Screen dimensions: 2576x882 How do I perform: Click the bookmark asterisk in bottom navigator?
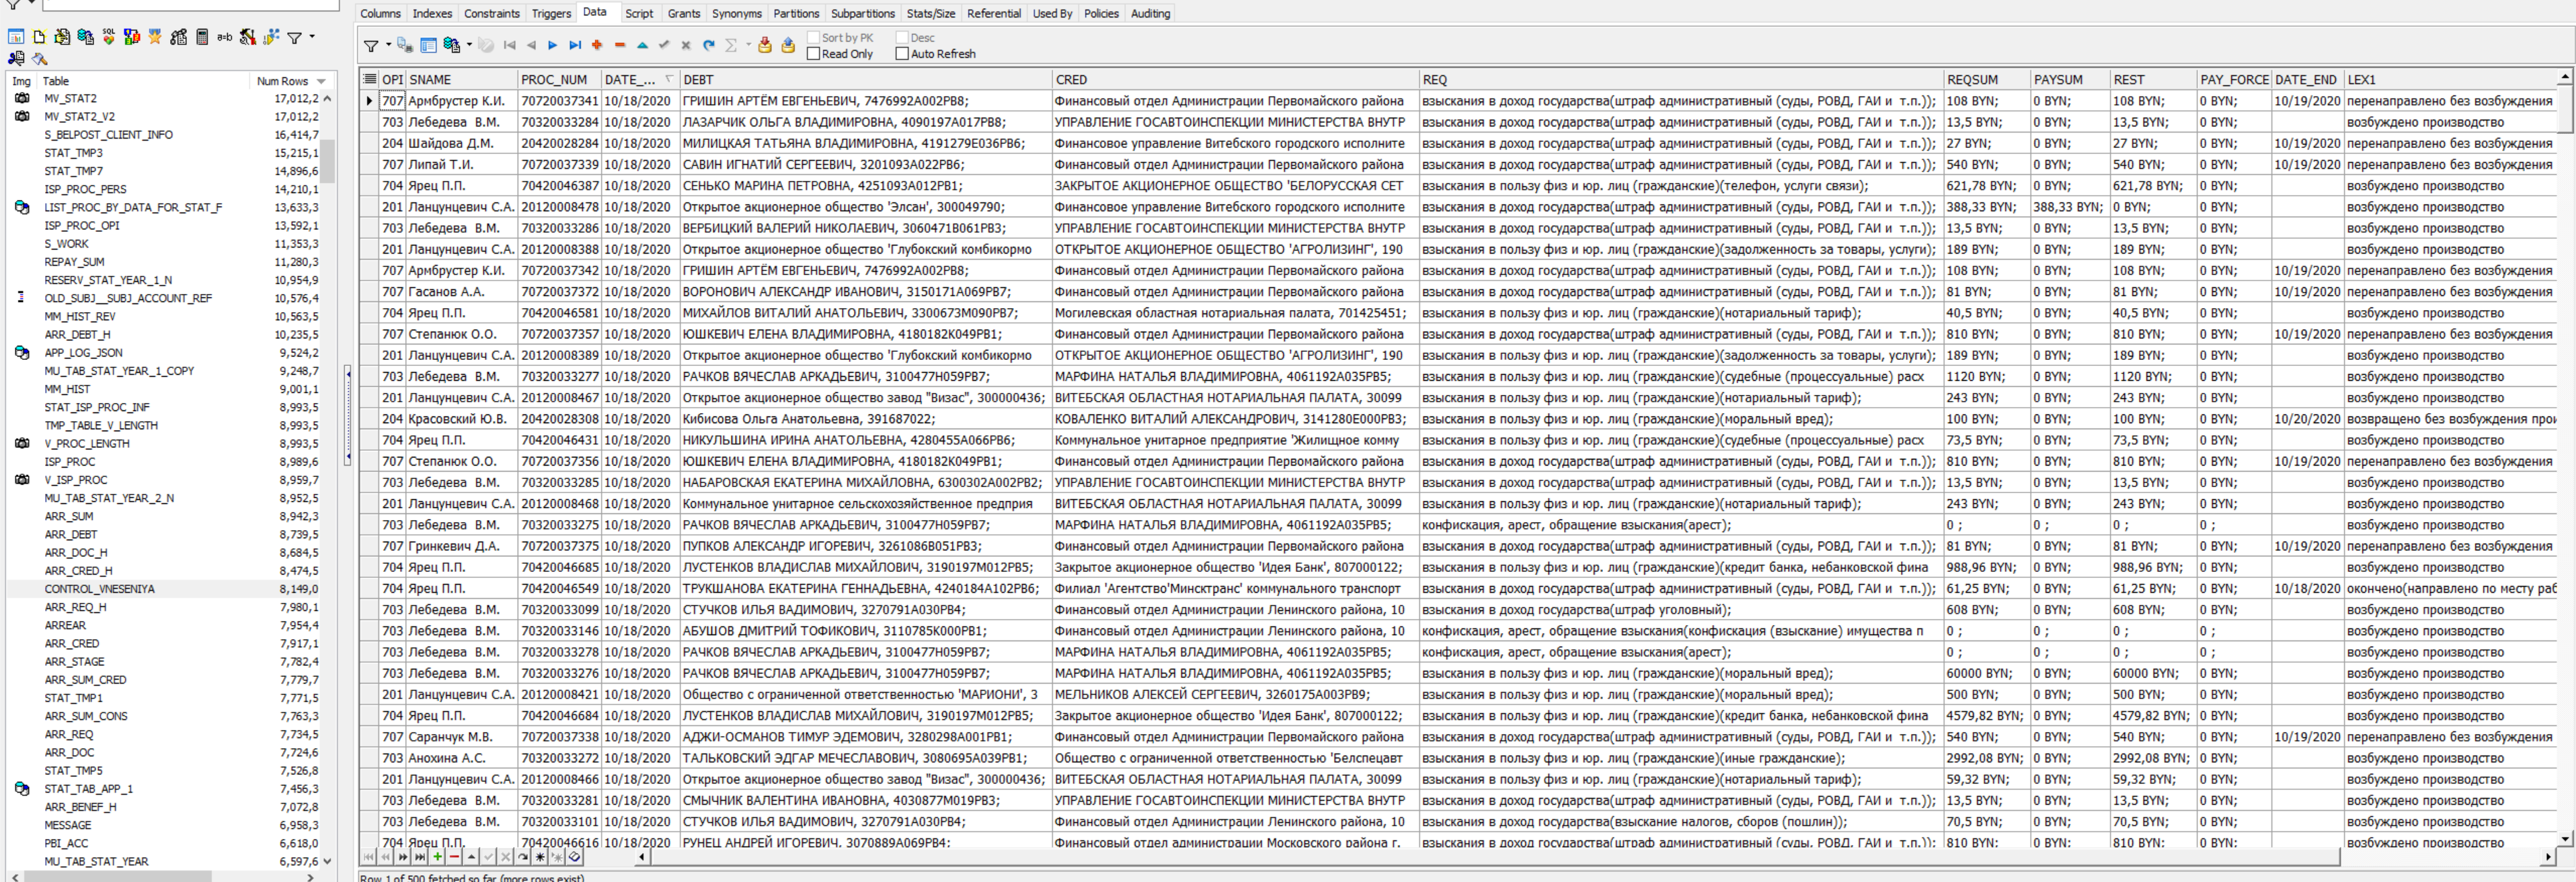pos(540,857)
